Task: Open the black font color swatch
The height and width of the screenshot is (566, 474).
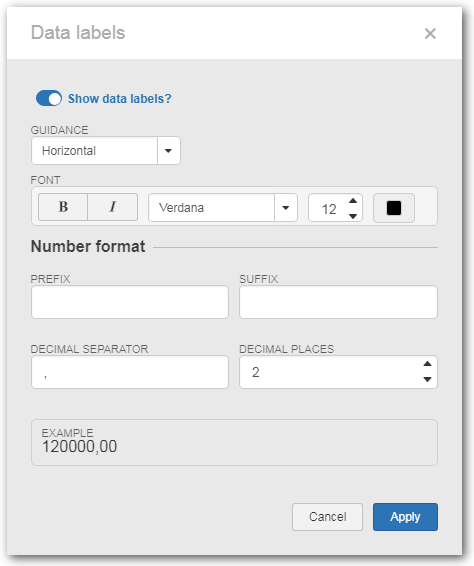Action: point(393,208)
